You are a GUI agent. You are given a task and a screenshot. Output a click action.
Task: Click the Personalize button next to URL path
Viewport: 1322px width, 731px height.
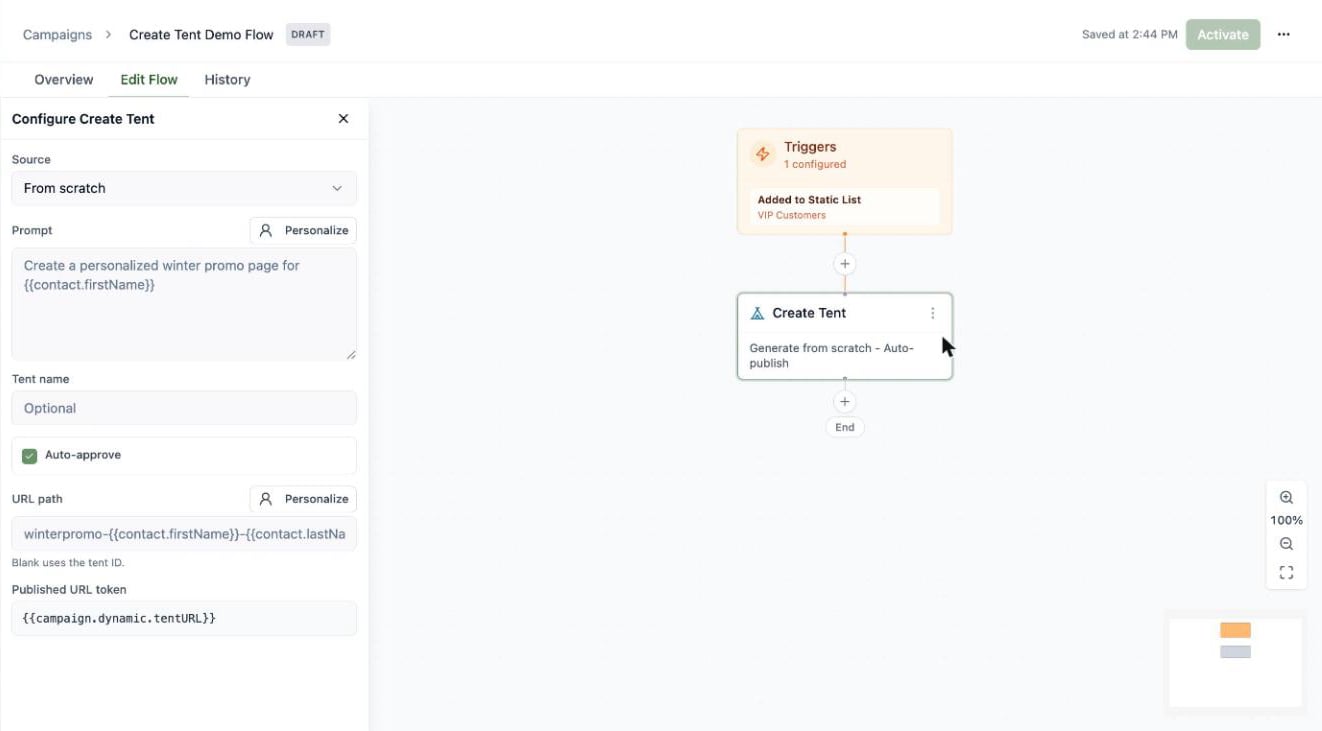pyautogui.click(x=303, y=499)
